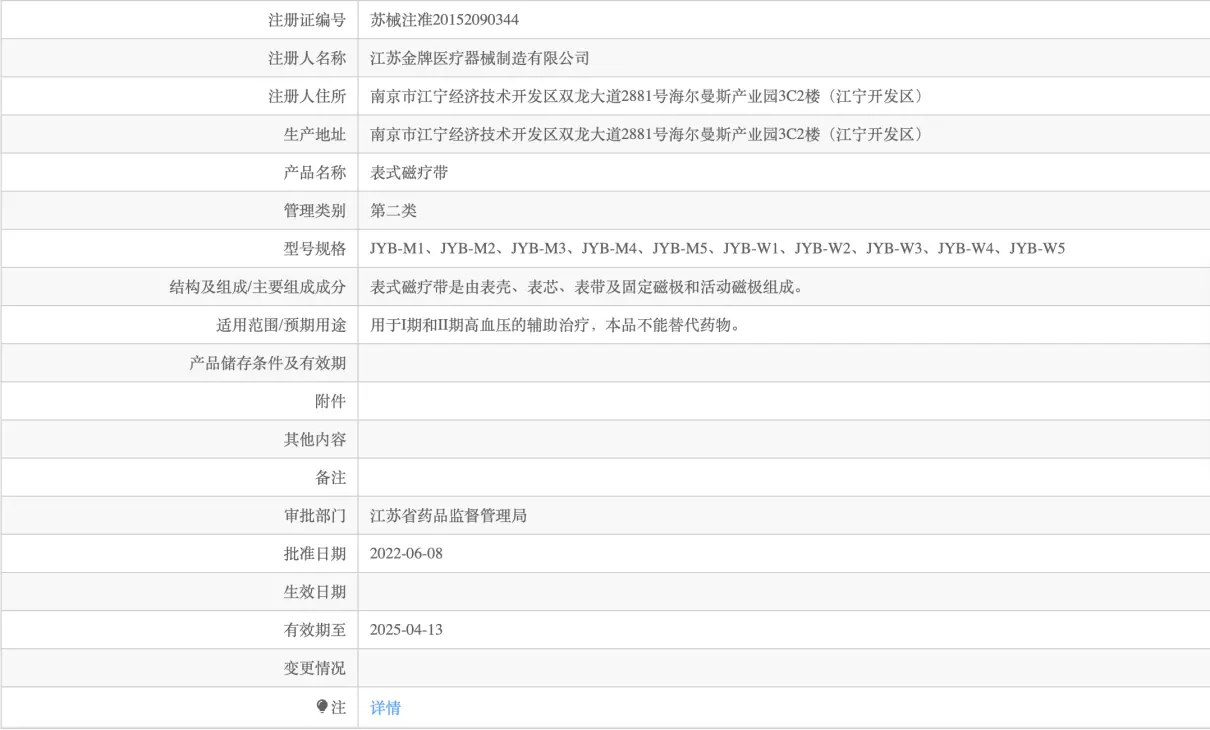The image size is (1210, 730).
Task: Click the 注册证编号 label
Action: pos(307,20)
